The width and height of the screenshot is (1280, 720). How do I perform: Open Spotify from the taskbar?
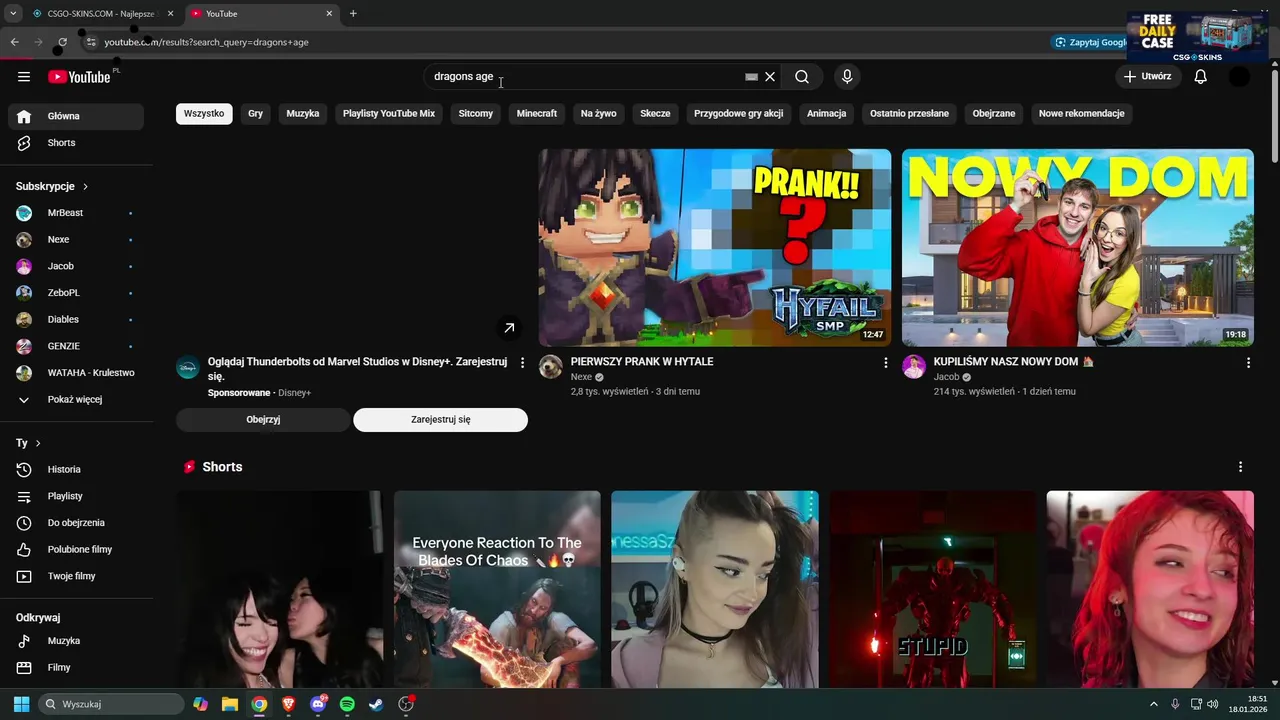(x=347, y=704)
